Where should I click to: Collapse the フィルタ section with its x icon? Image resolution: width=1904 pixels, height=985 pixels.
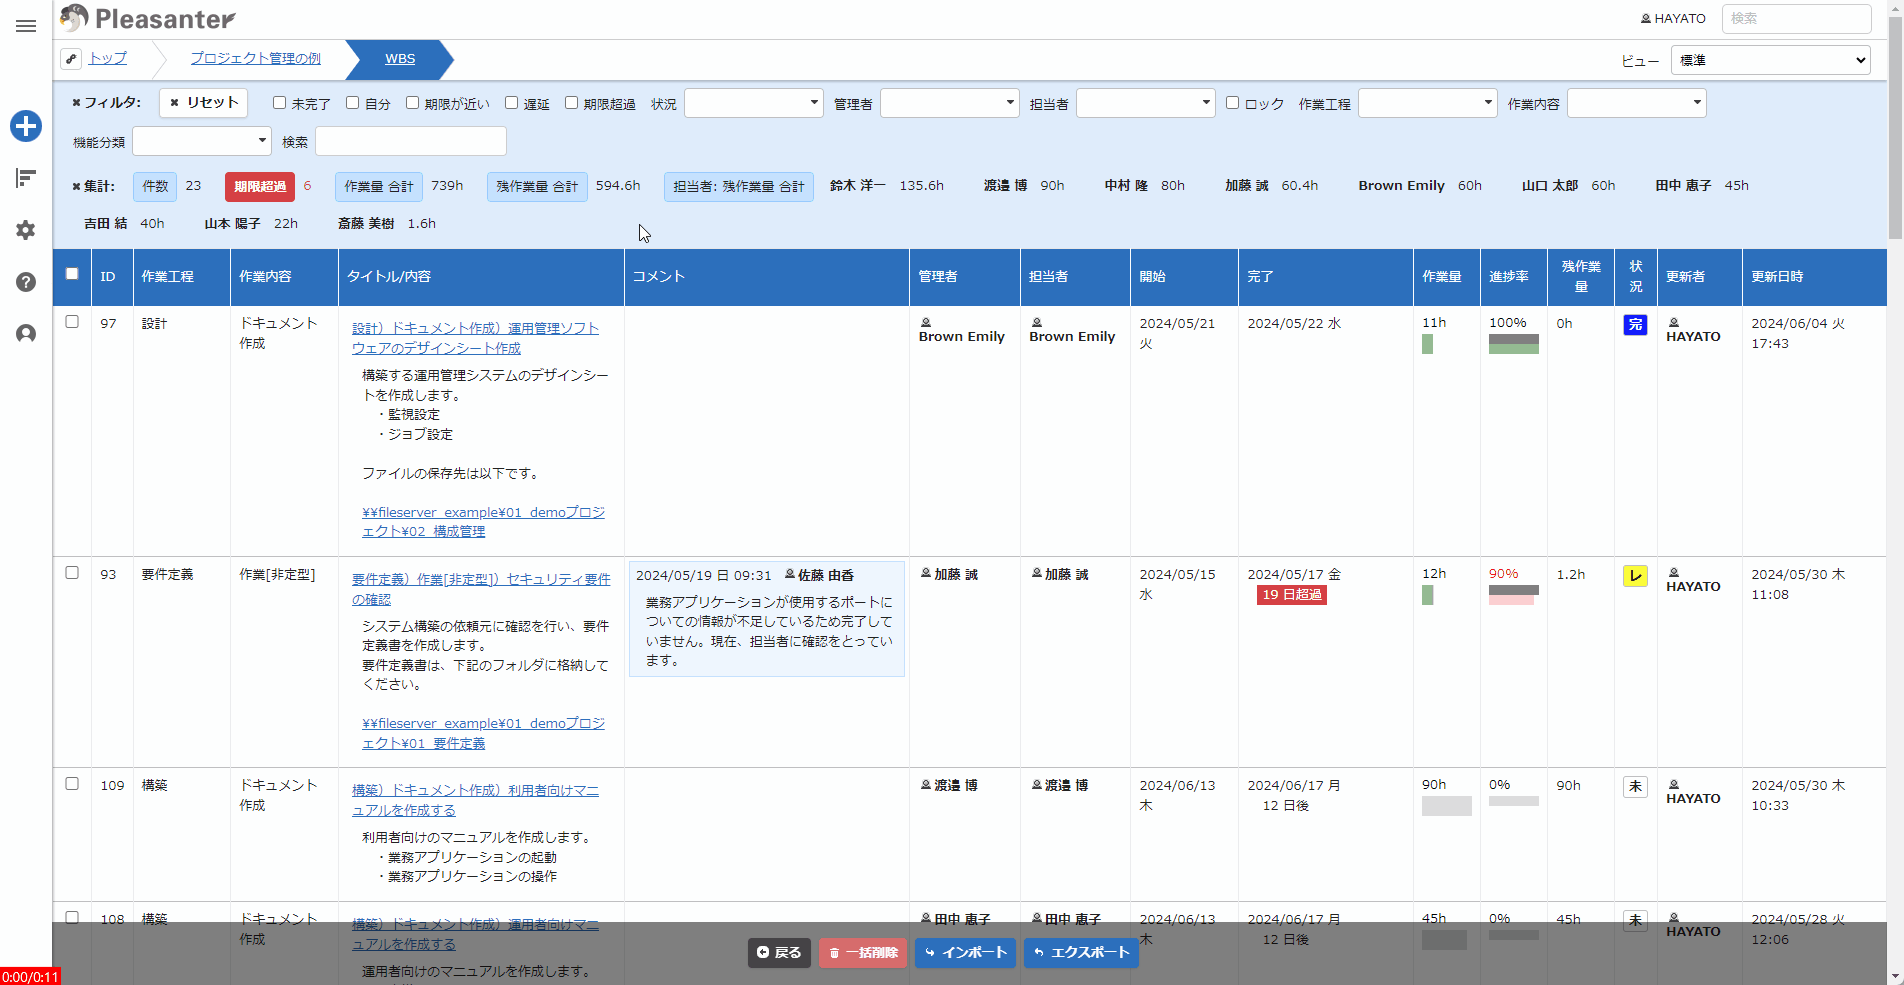coord(77,103)
